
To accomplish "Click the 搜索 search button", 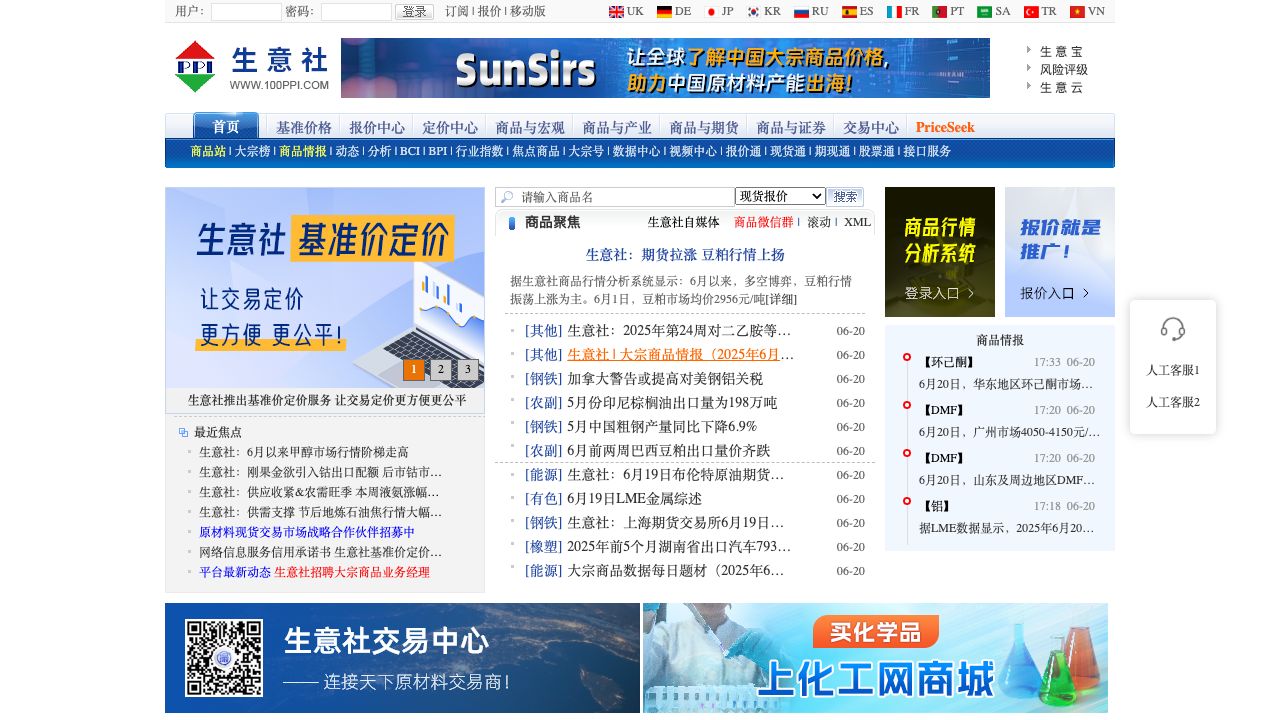I will coord(845,197).
